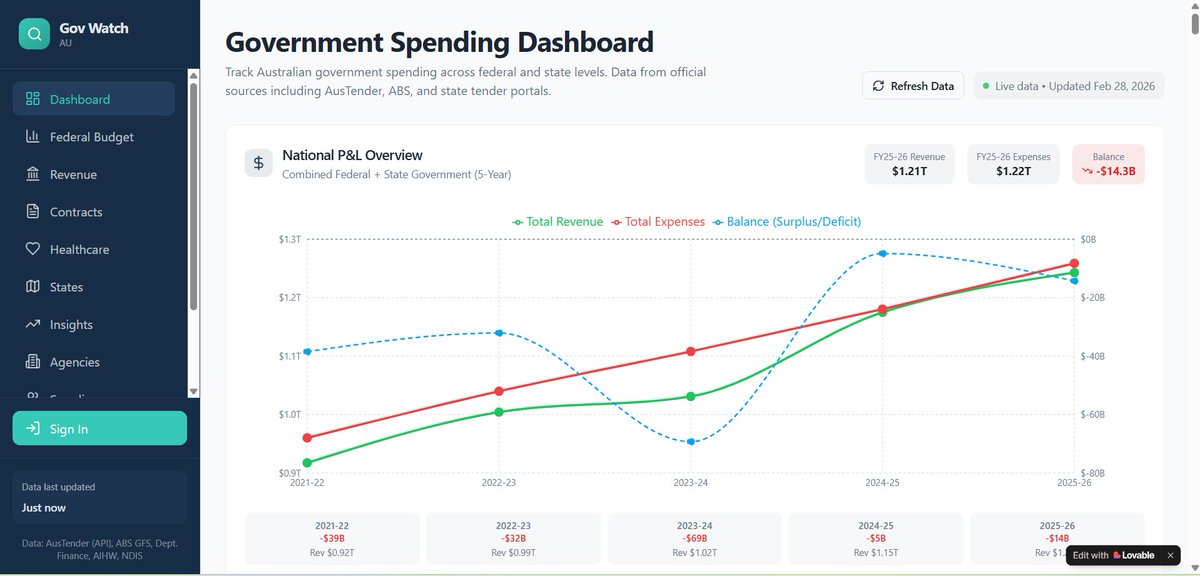
Task: Click the sidebar scrollbar down arrow
Action: [x=194, y=392]
